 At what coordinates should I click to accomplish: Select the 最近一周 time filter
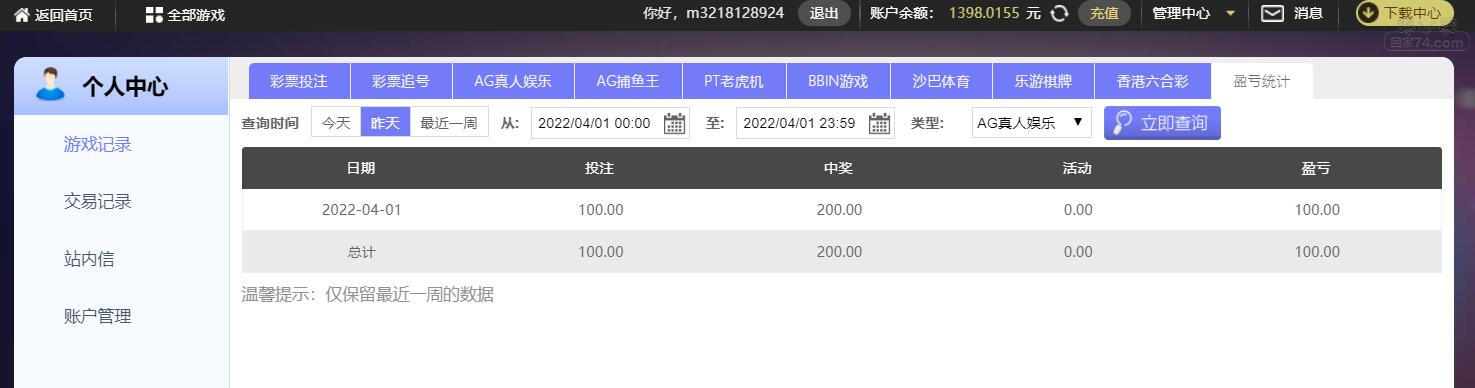click(449, 123)
